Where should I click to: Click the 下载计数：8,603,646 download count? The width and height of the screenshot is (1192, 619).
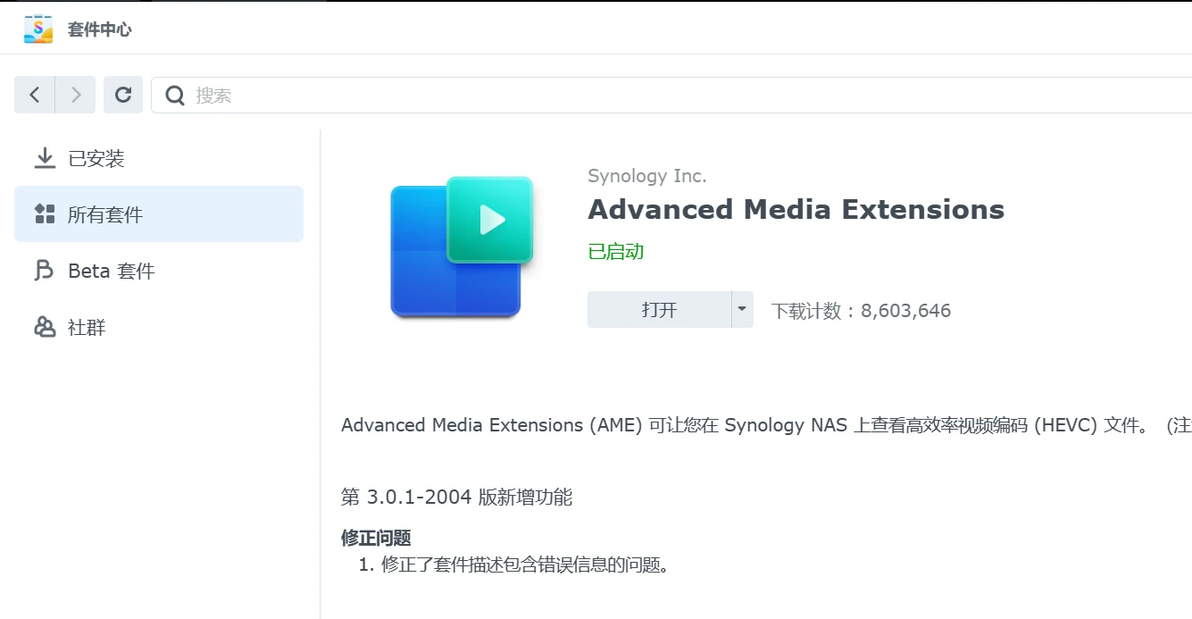tap(861, 310)
